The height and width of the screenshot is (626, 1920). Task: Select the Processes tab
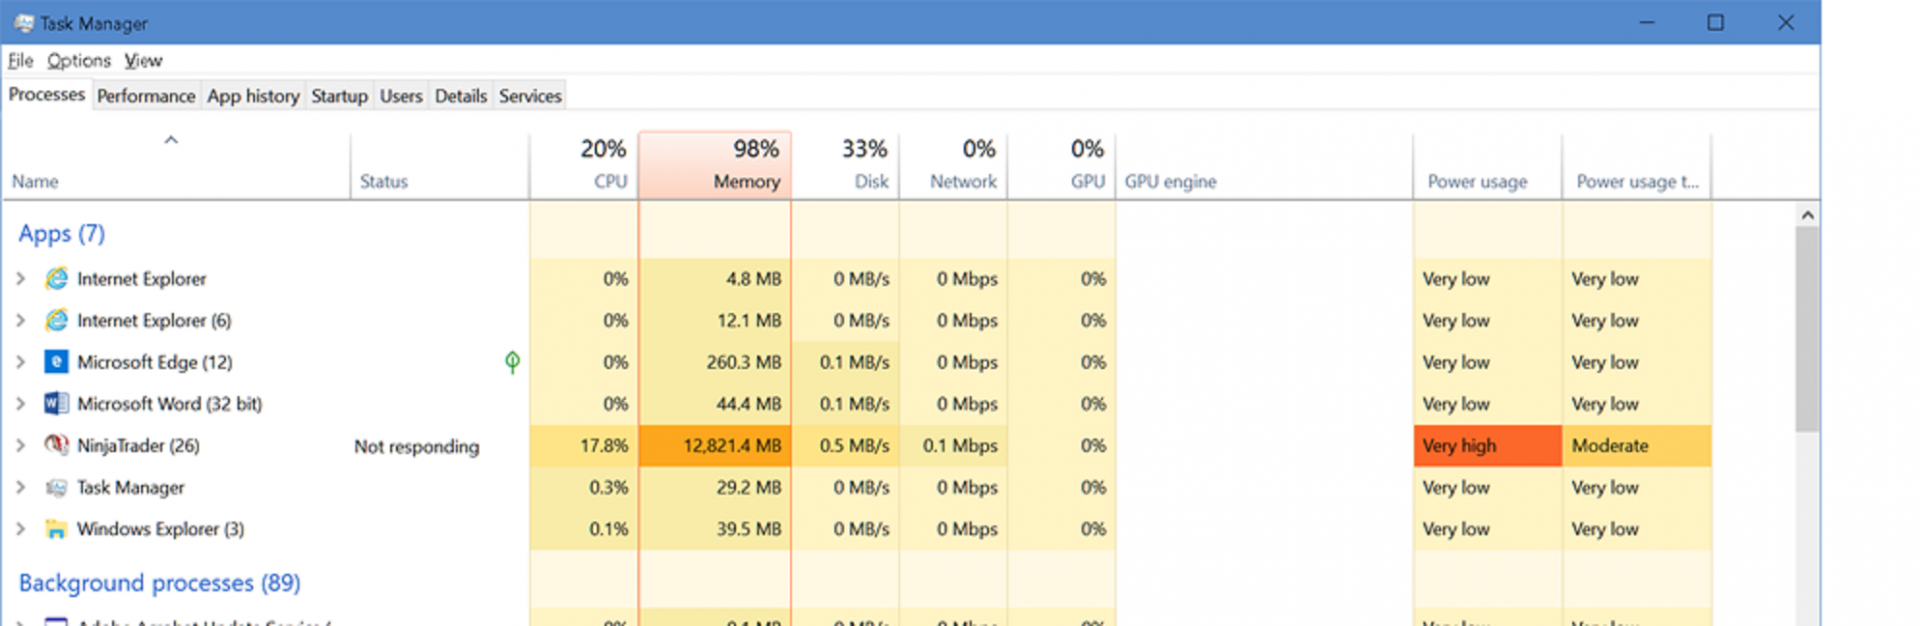click(47, 95)
